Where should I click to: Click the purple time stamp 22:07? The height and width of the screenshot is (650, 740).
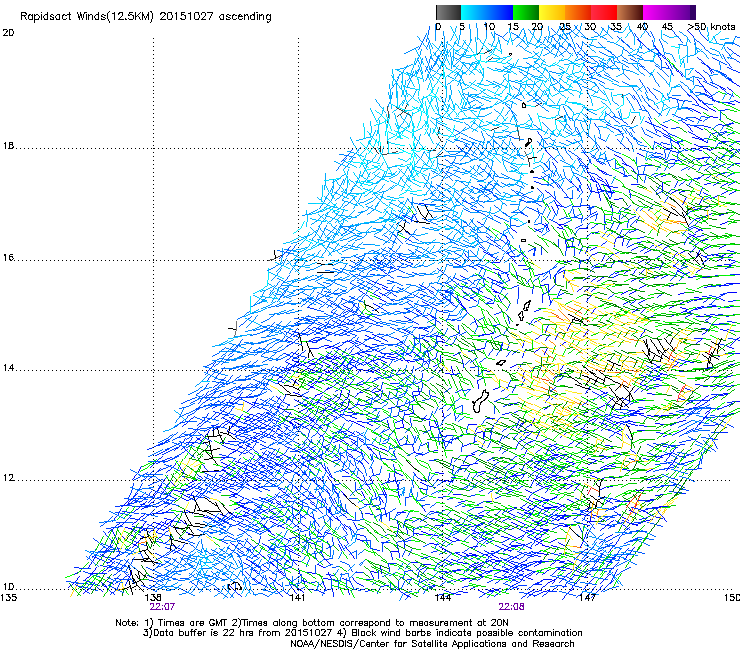[162, 607]
